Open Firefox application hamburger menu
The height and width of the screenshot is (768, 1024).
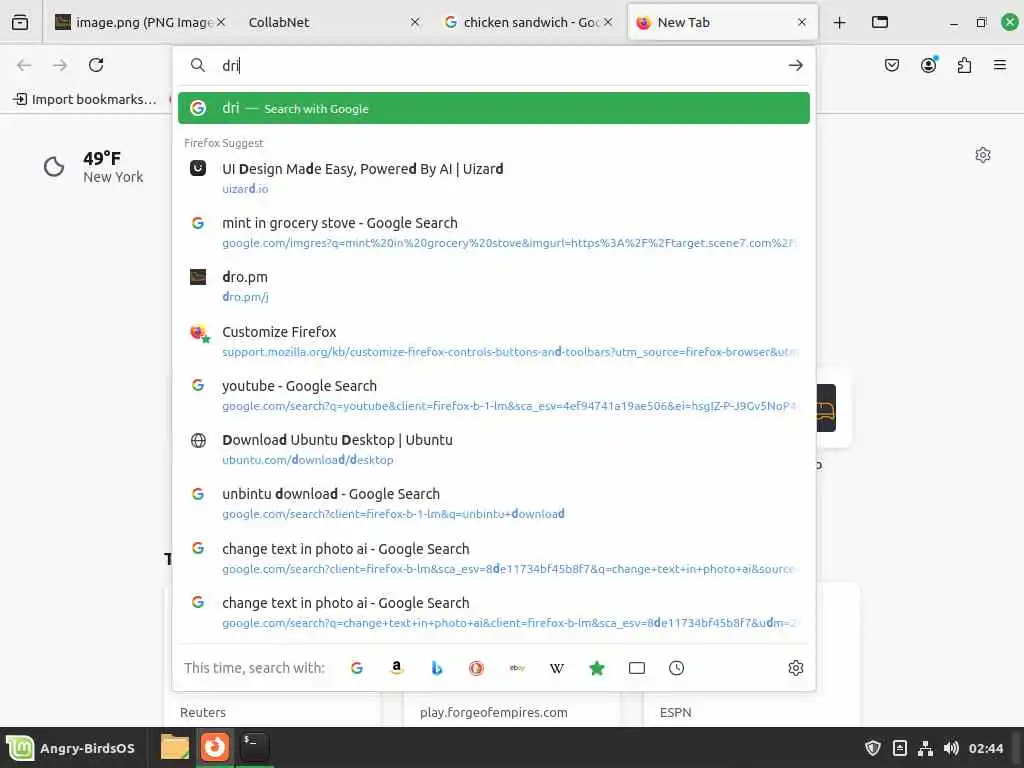(x=999, y=65)
